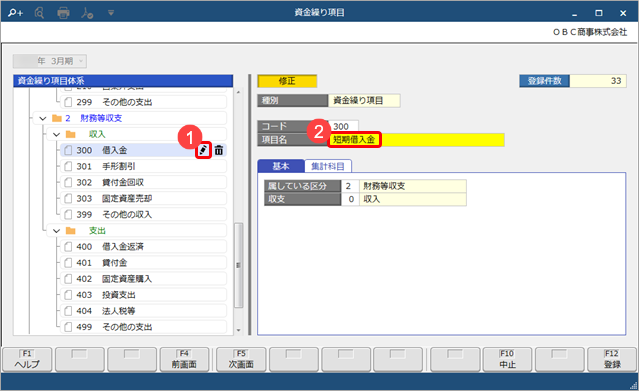Select 499 その他の支出 in the tree
639x391 pixels.
143,327
